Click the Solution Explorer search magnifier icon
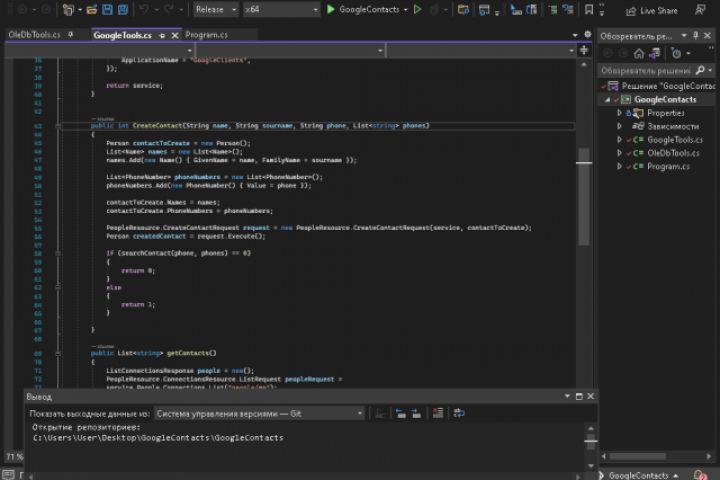This screenshot has height=480, width=720. (x=700, y=70)
